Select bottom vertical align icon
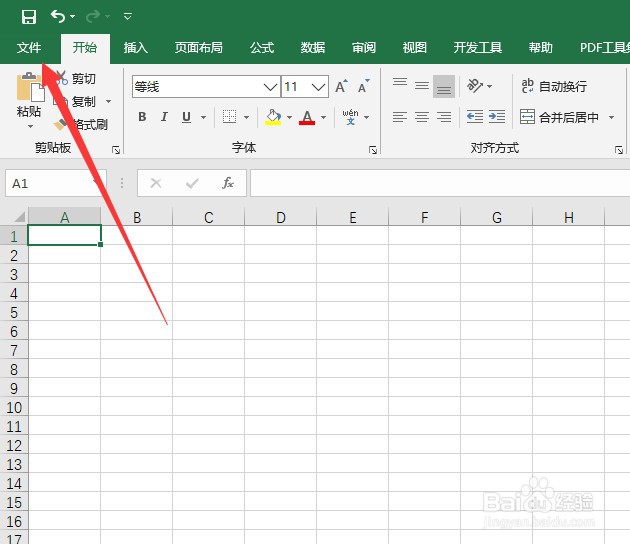The height and width of the screenshot is (544, 630). pyautogui.click(x=444, y=86)
